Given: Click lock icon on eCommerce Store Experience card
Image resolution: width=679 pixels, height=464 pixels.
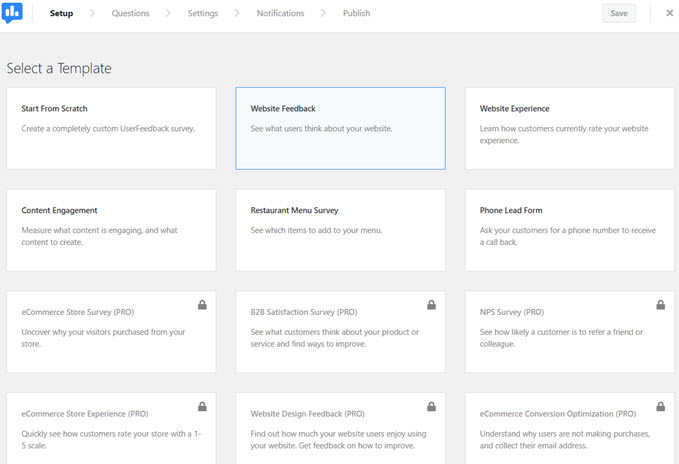Looking at the screenshot, I should pos(202,407).
